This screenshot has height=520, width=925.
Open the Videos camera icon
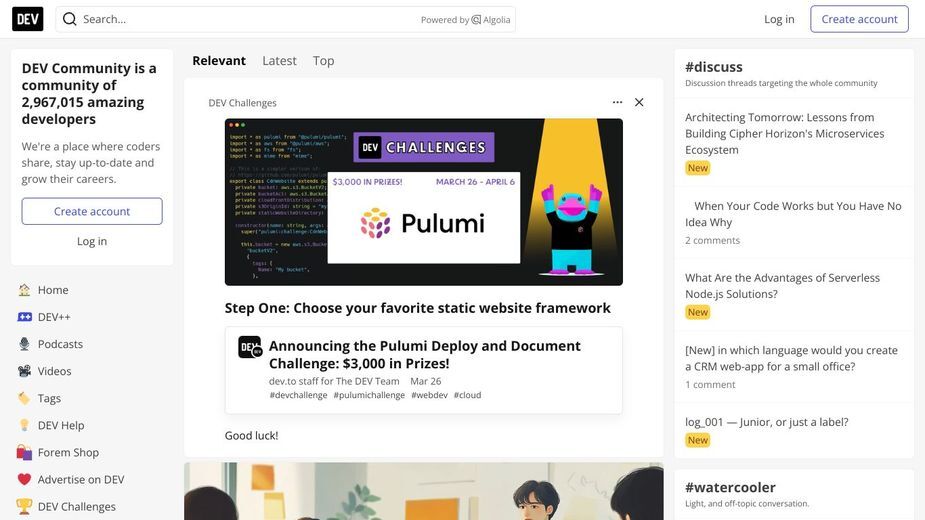24,371
